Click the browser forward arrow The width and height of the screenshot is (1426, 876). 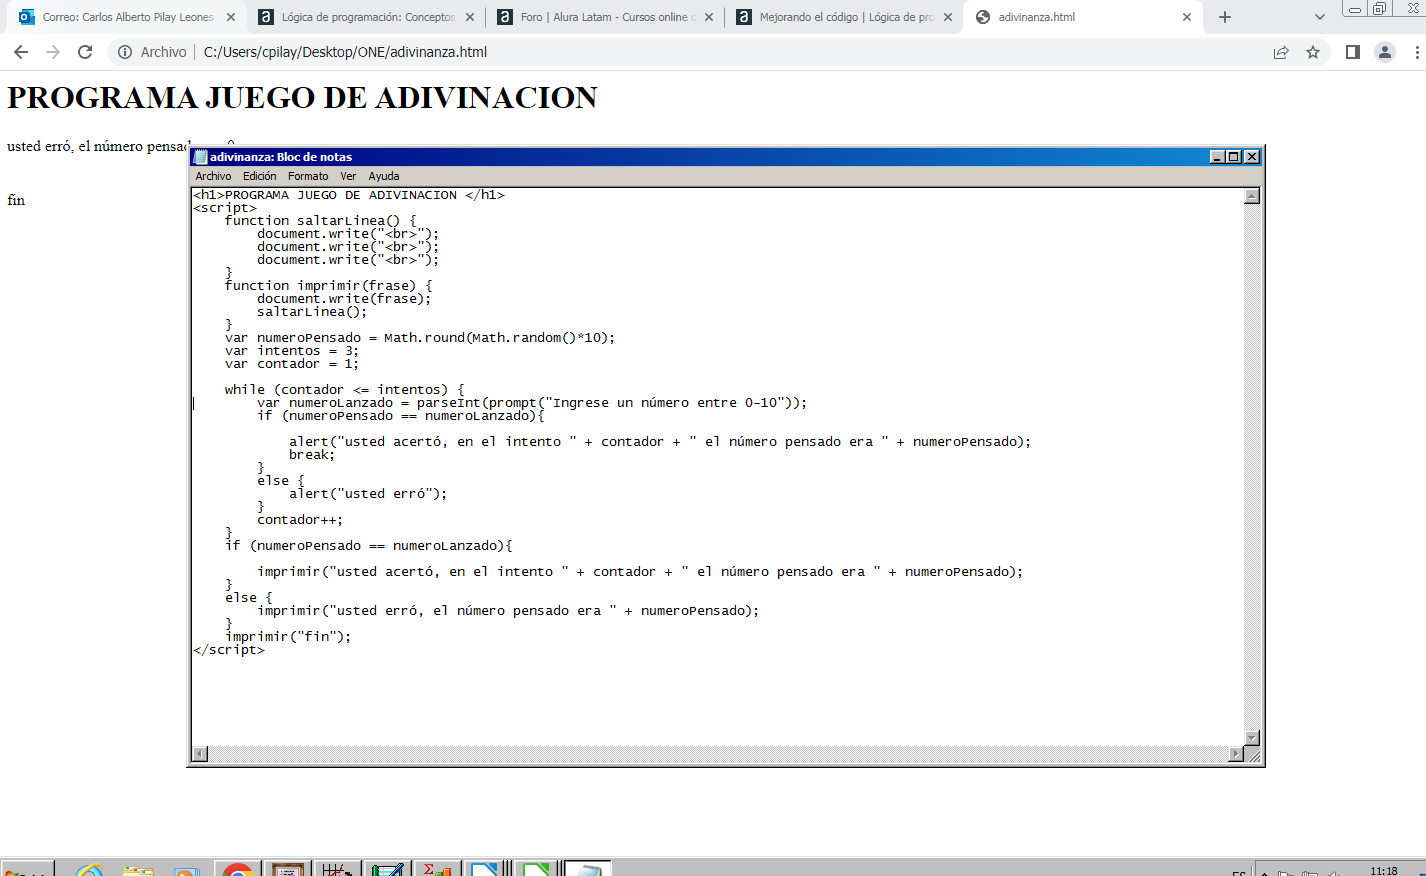[x=53, y=52]
